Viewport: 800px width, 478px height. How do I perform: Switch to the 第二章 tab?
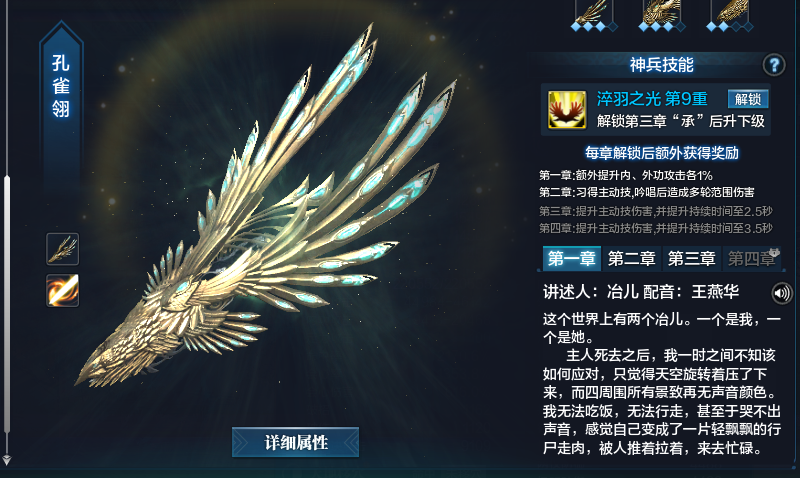click(x=631, y=258)
